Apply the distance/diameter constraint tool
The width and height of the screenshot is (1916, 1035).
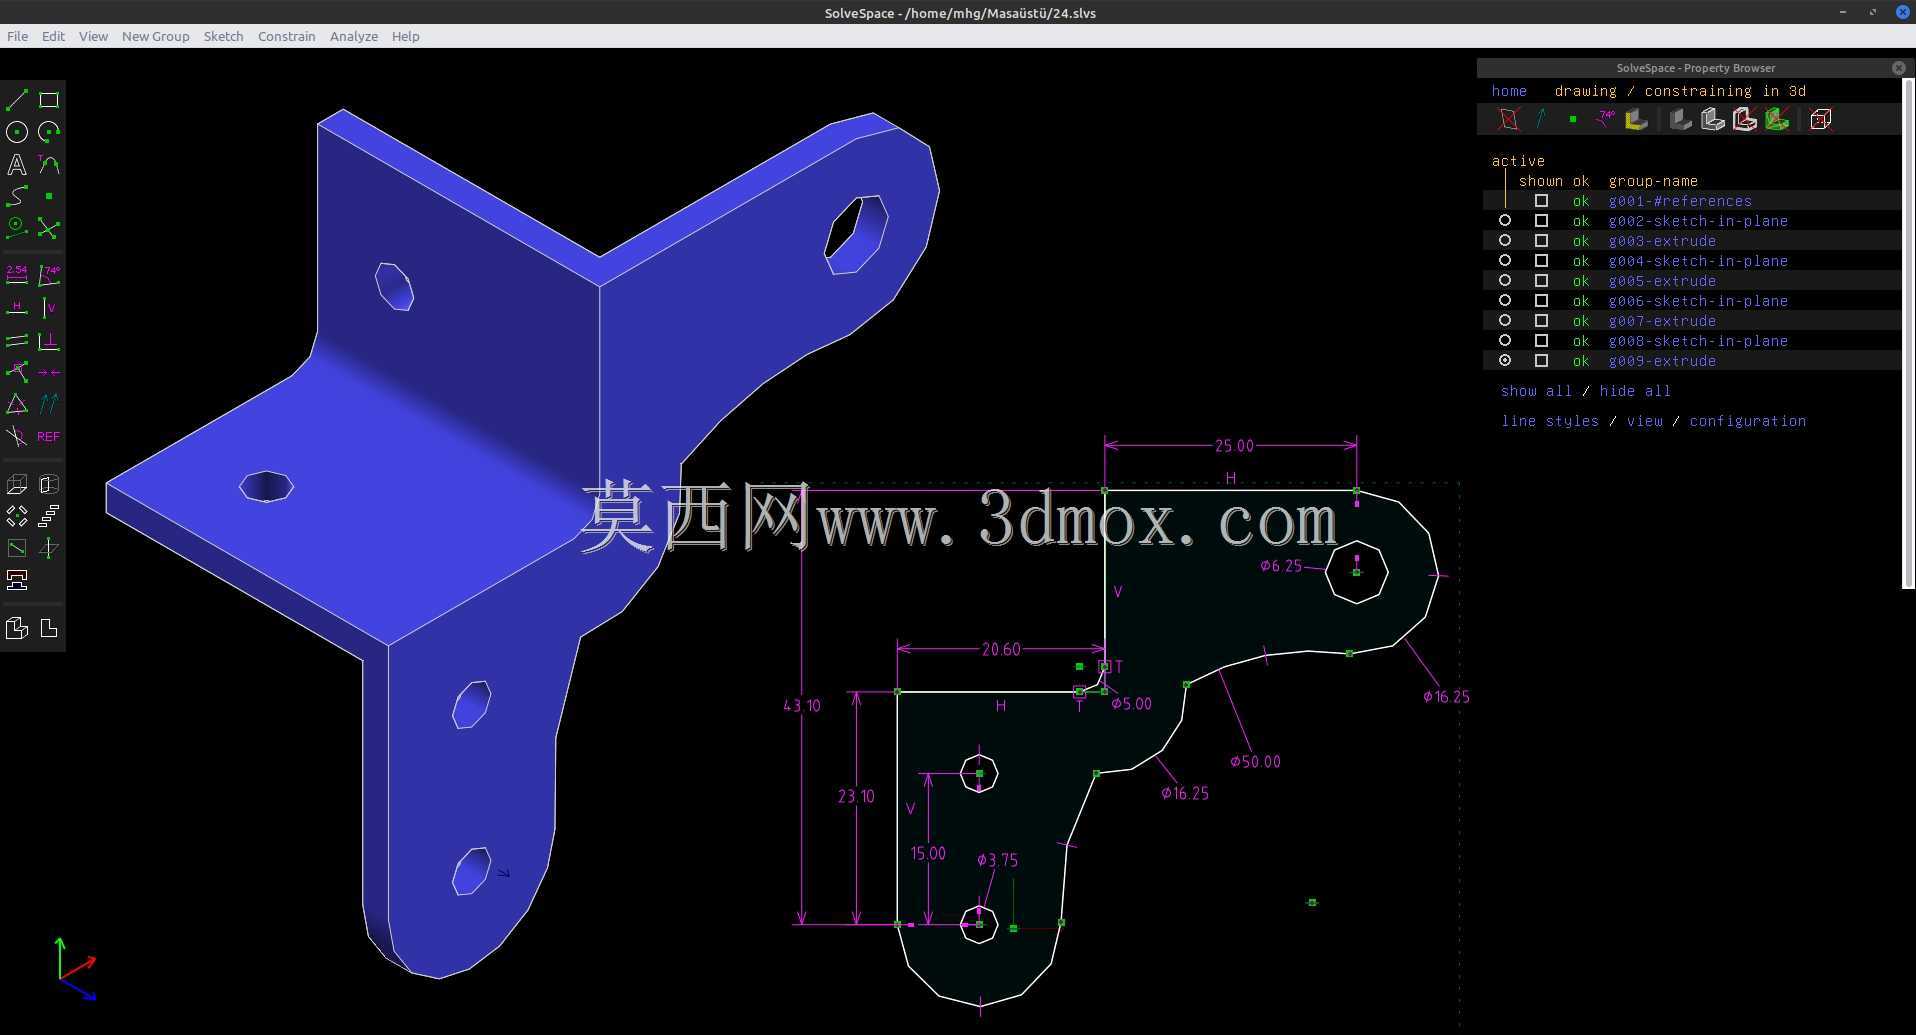[17, 275]
